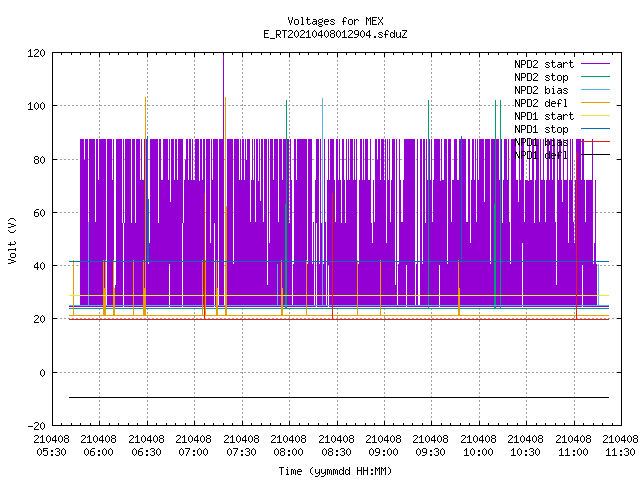Click the light blue NPD2 bias legend line sample

tap(595, 89)
